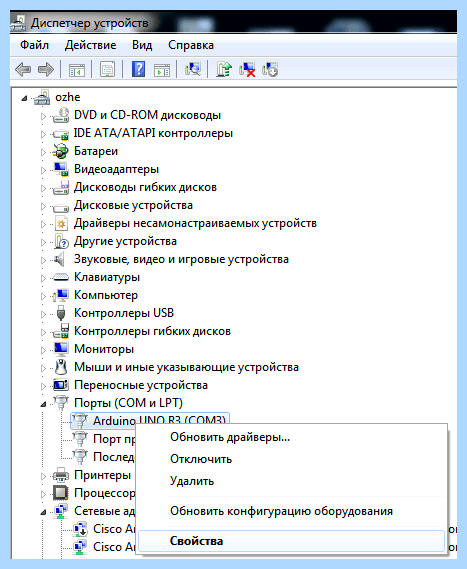
Task: Click the Контроллеры USB plug icon
Action: [x=61, y=313]
